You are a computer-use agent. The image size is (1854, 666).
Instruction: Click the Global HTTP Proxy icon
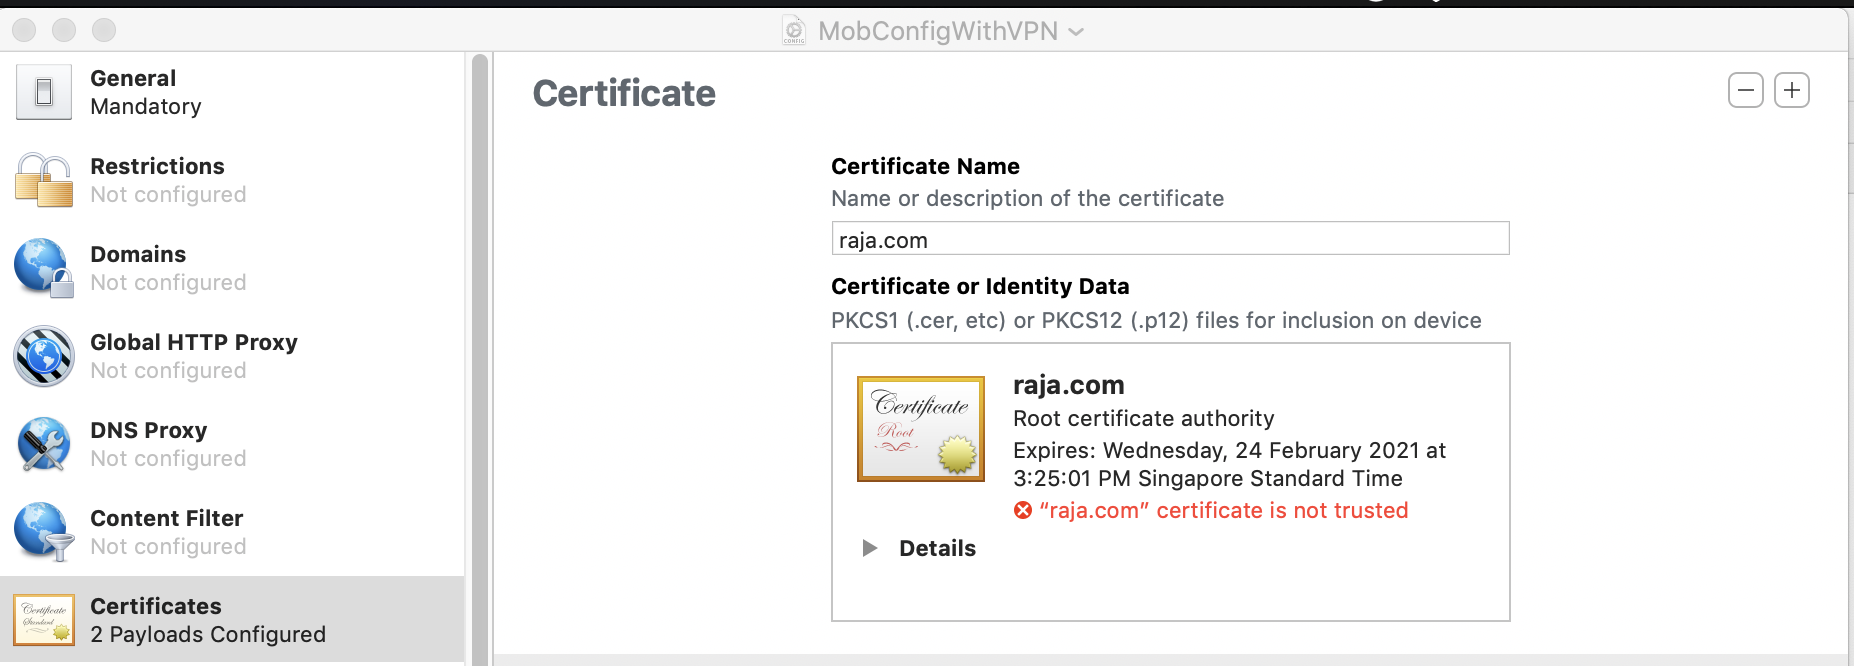click(44, 356)
